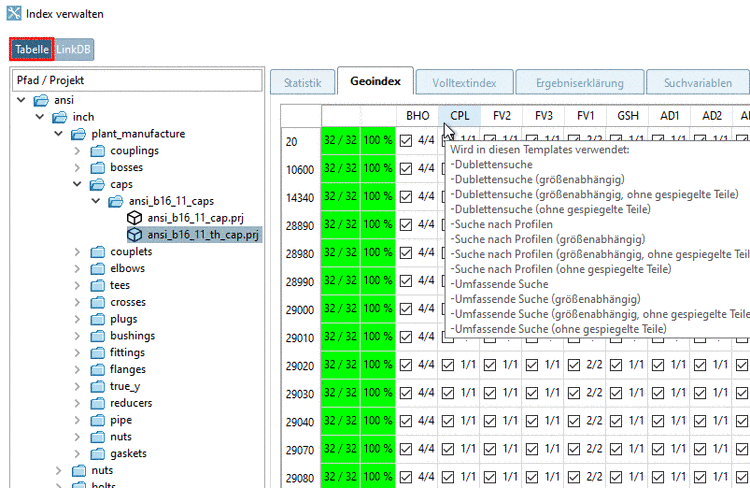Select the Tabelle mode button
Image resolution: width=750 pixels, height=488 pixels.
pos(32,50)
